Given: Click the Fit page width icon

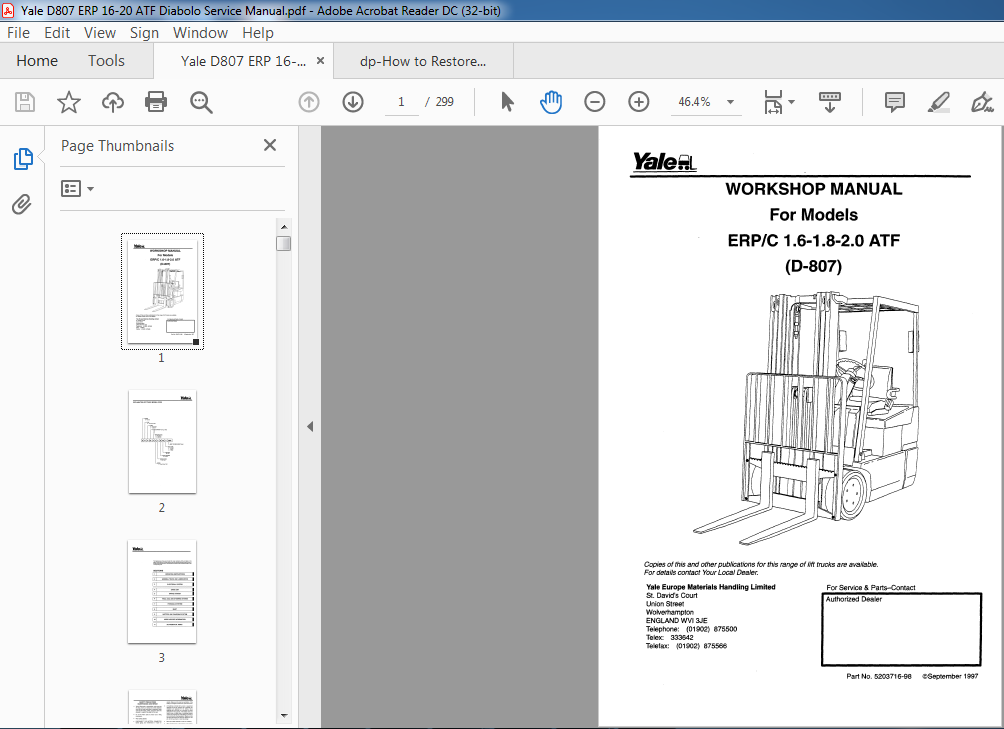Looking at the screenshot, I should coord(773,102).
